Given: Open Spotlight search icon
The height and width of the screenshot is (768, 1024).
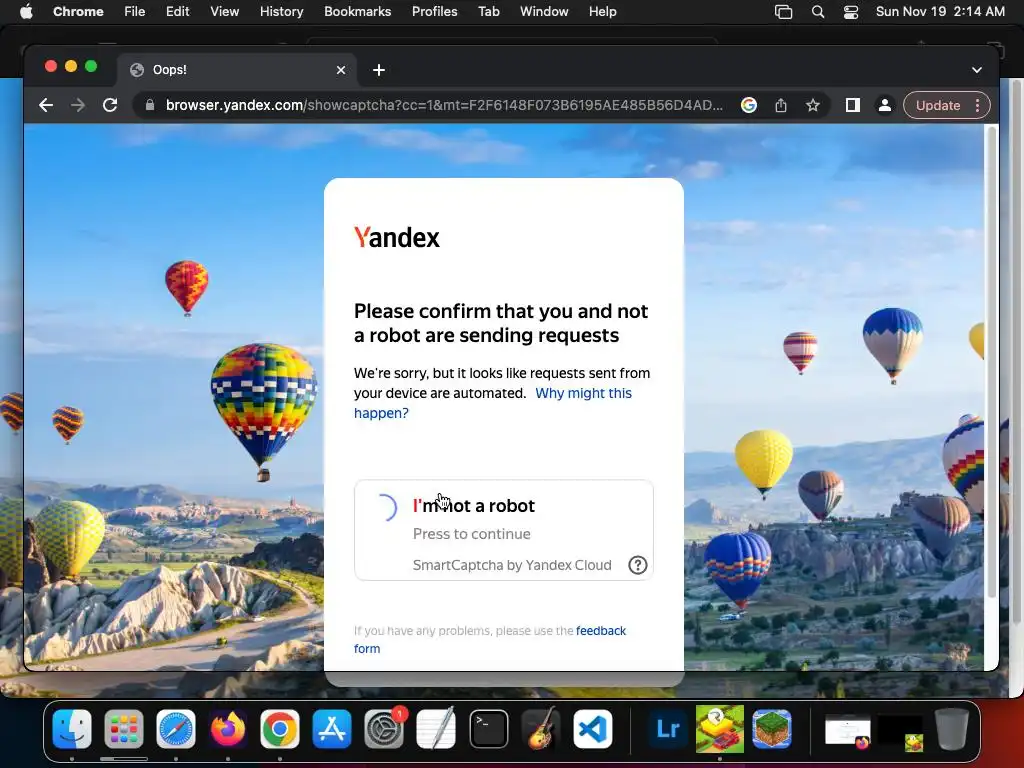Looking at the screenshot, I should coord(818,12).
